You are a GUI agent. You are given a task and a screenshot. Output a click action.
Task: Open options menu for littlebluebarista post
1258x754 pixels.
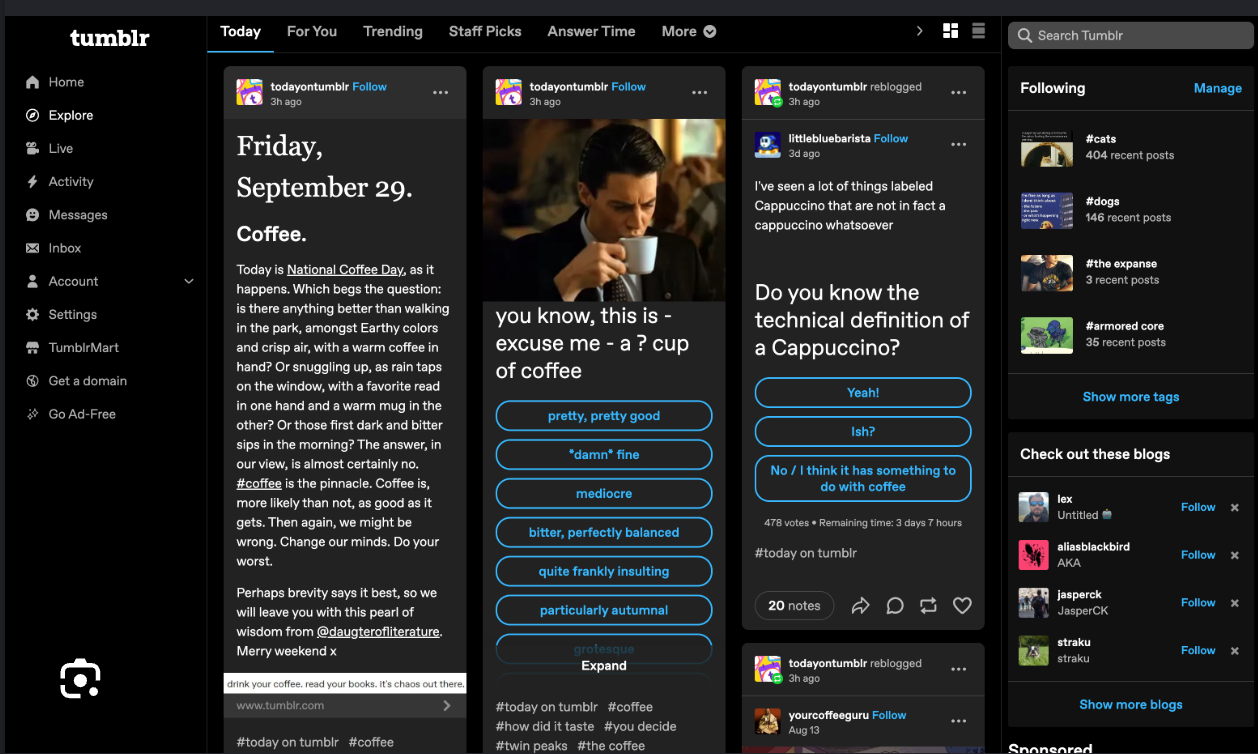pos(959,145)
